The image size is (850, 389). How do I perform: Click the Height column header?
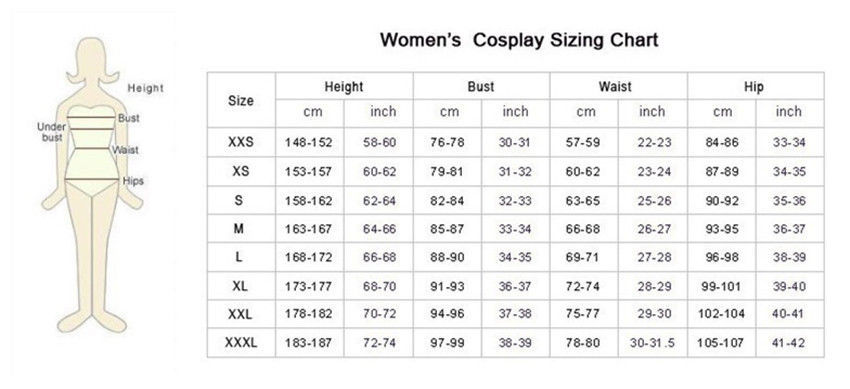point(344,87)
